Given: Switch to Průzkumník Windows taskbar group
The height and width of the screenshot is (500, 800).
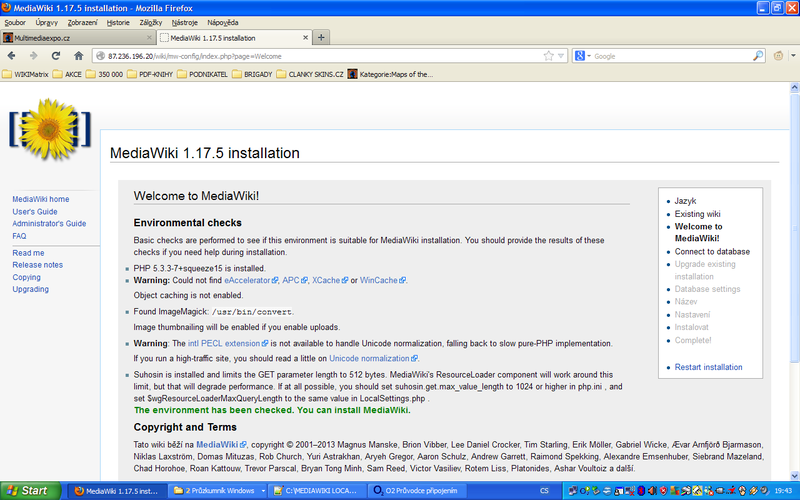Looking at the screenshot, I should pos(217,491).
